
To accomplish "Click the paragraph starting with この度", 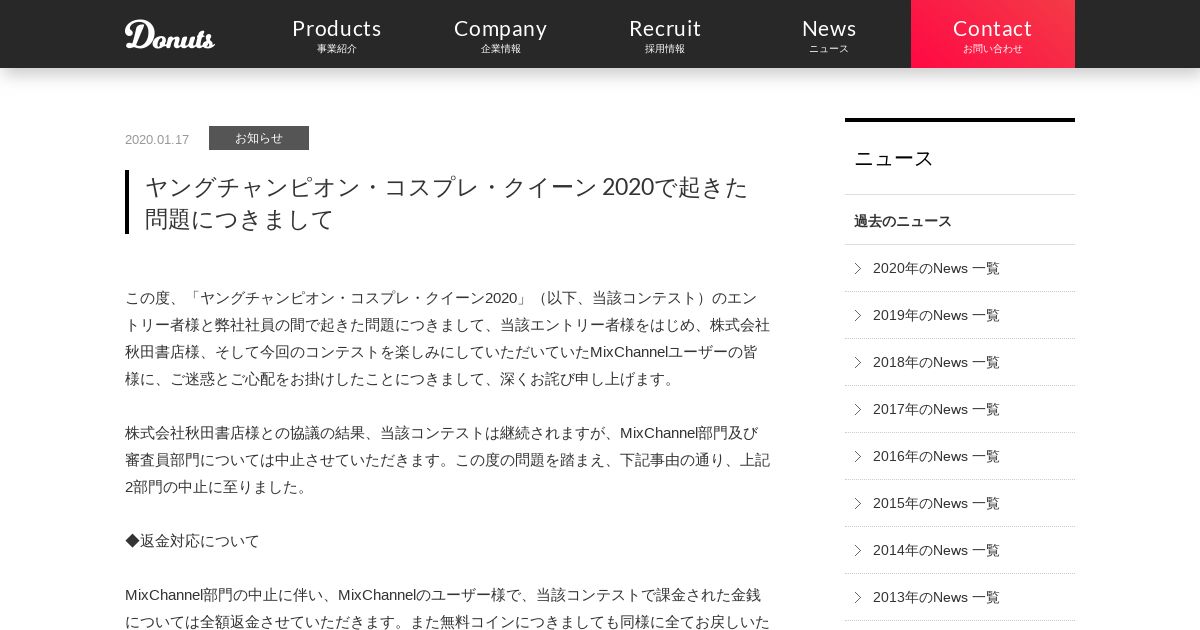I will click(447, 338).
